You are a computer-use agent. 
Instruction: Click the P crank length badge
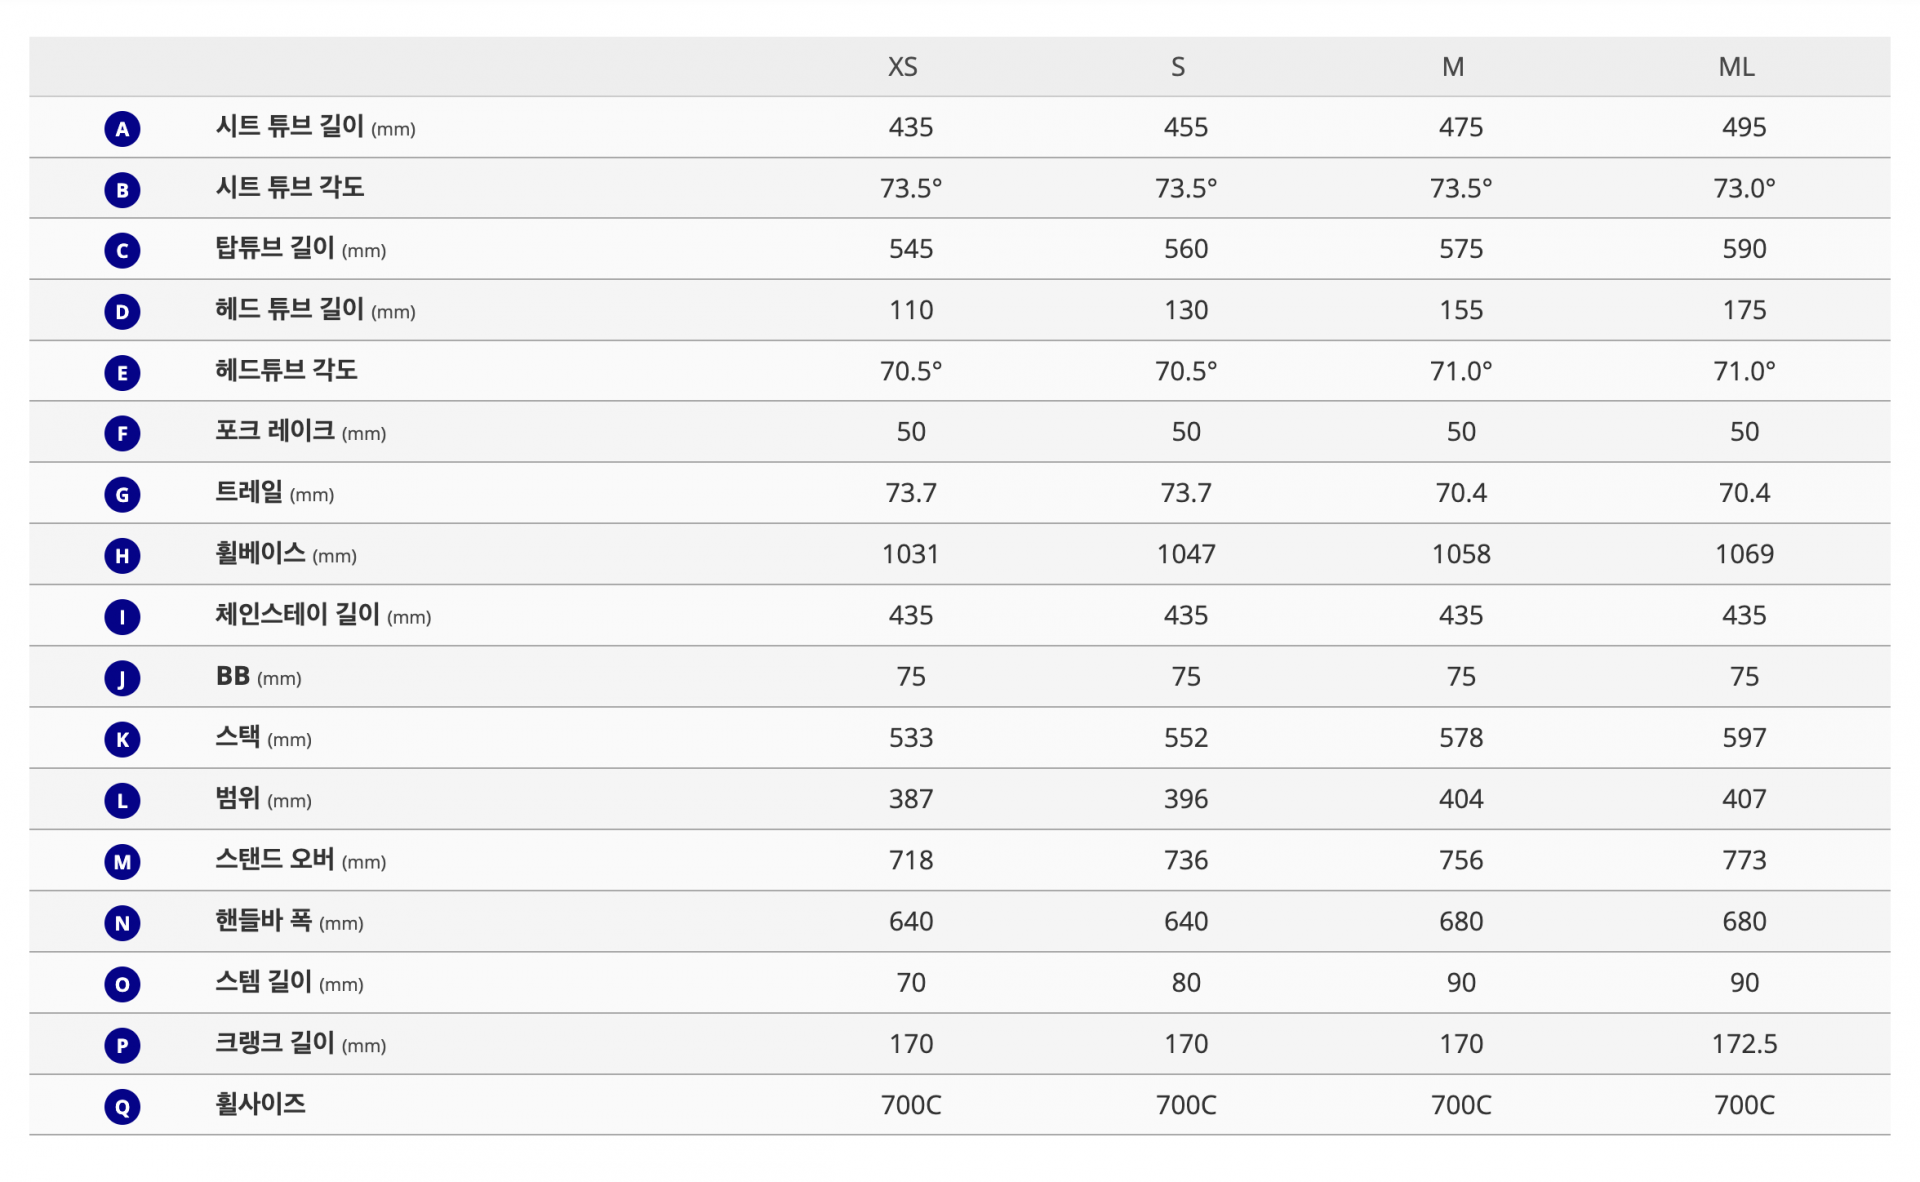(122, 1046)
